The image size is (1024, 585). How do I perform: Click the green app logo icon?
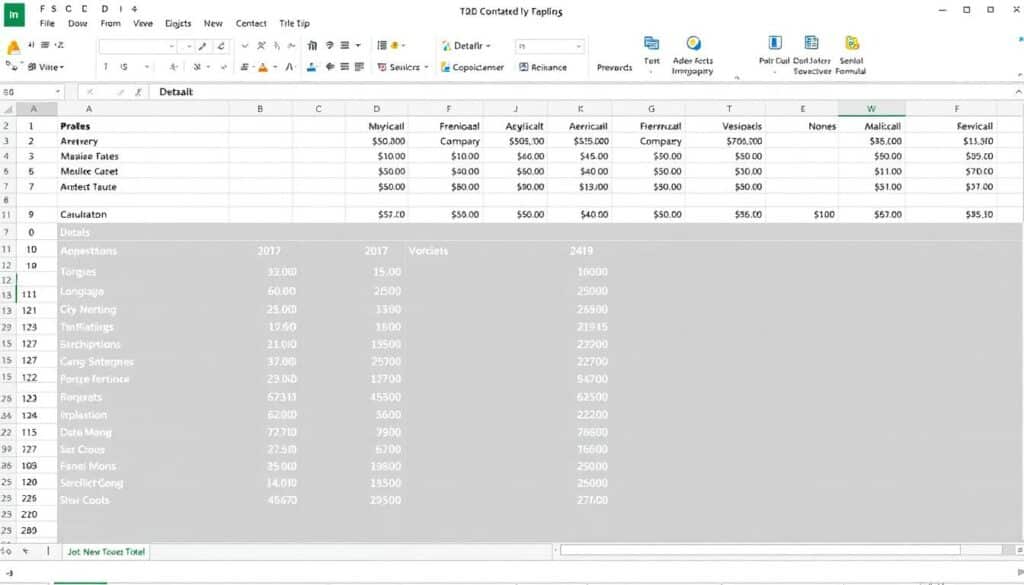(x=13, y=14)
